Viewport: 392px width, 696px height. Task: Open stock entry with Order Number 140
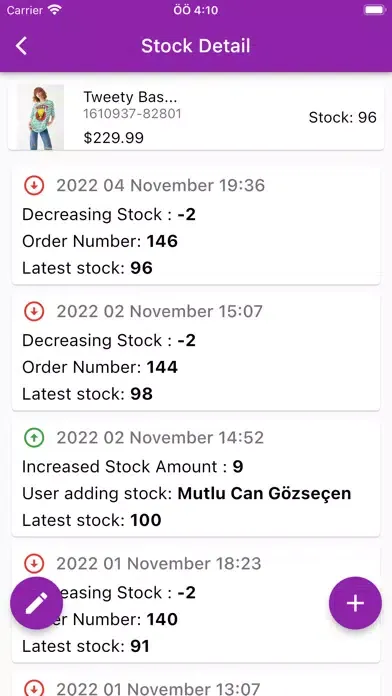tap(196, 604)
